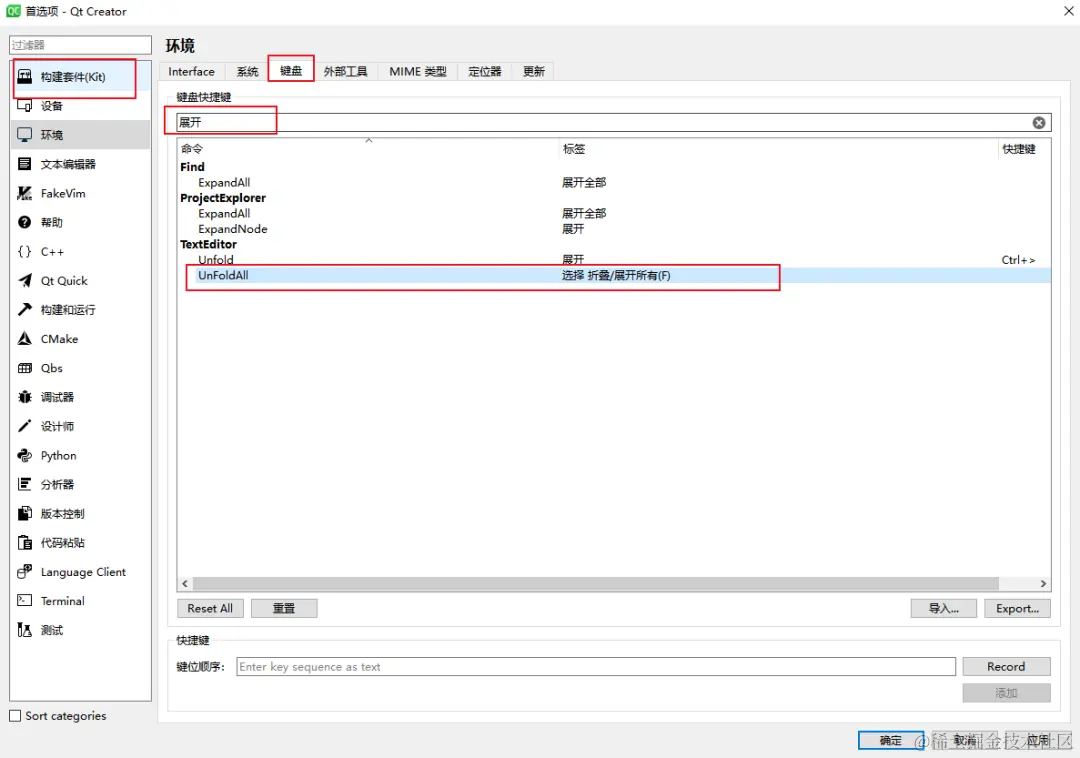Switch to the 系统 tab
Image resolution: width=1080 pixels, height=758 pixels.
pyautogui.click(x=247, y=72)
